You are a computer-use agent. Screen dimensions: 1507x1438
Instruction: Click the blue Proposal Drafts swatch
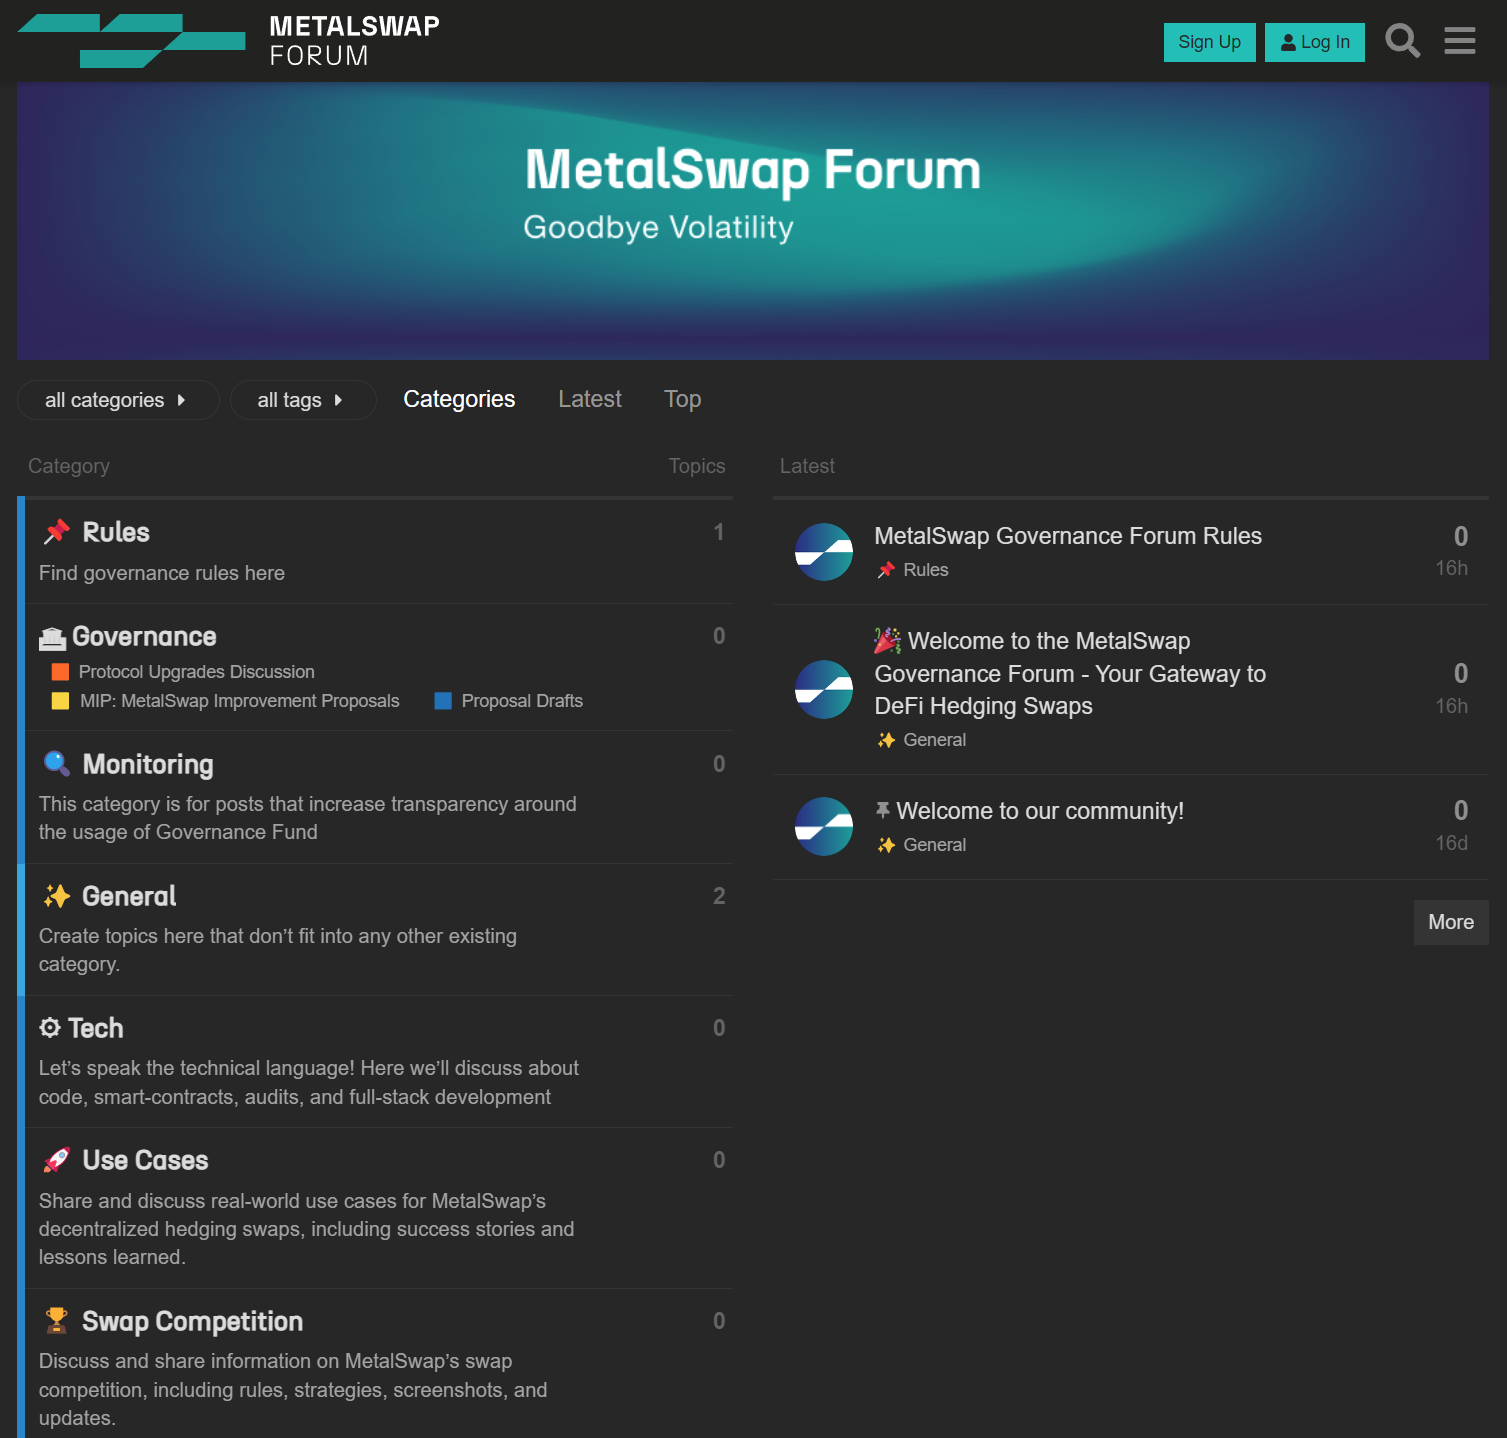pyautogui.click(x=443, y=701)
